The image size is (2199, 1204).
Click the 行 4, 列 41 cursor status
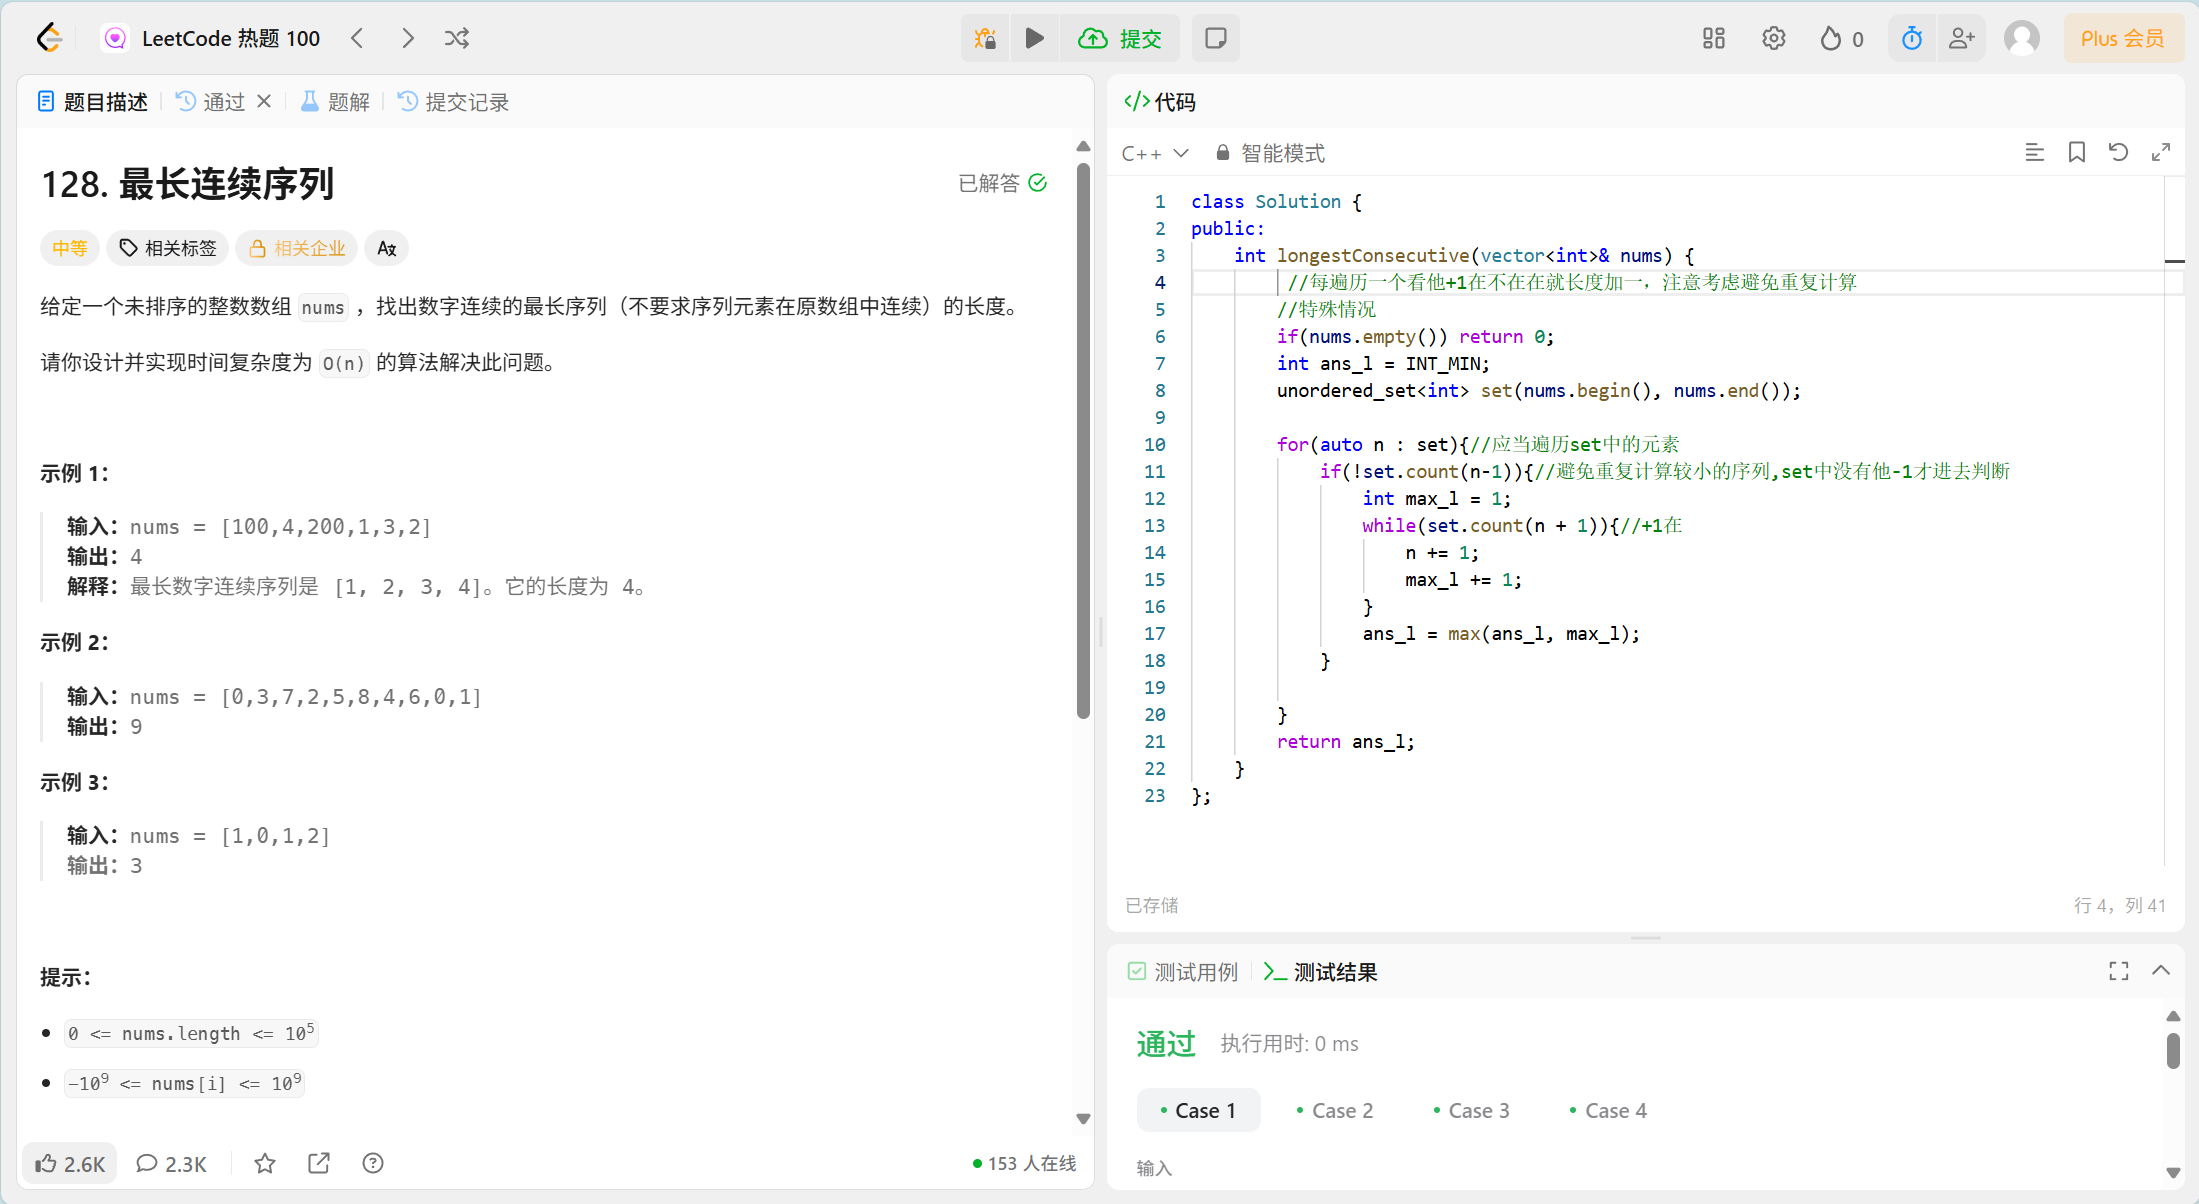pos(2120,905)
